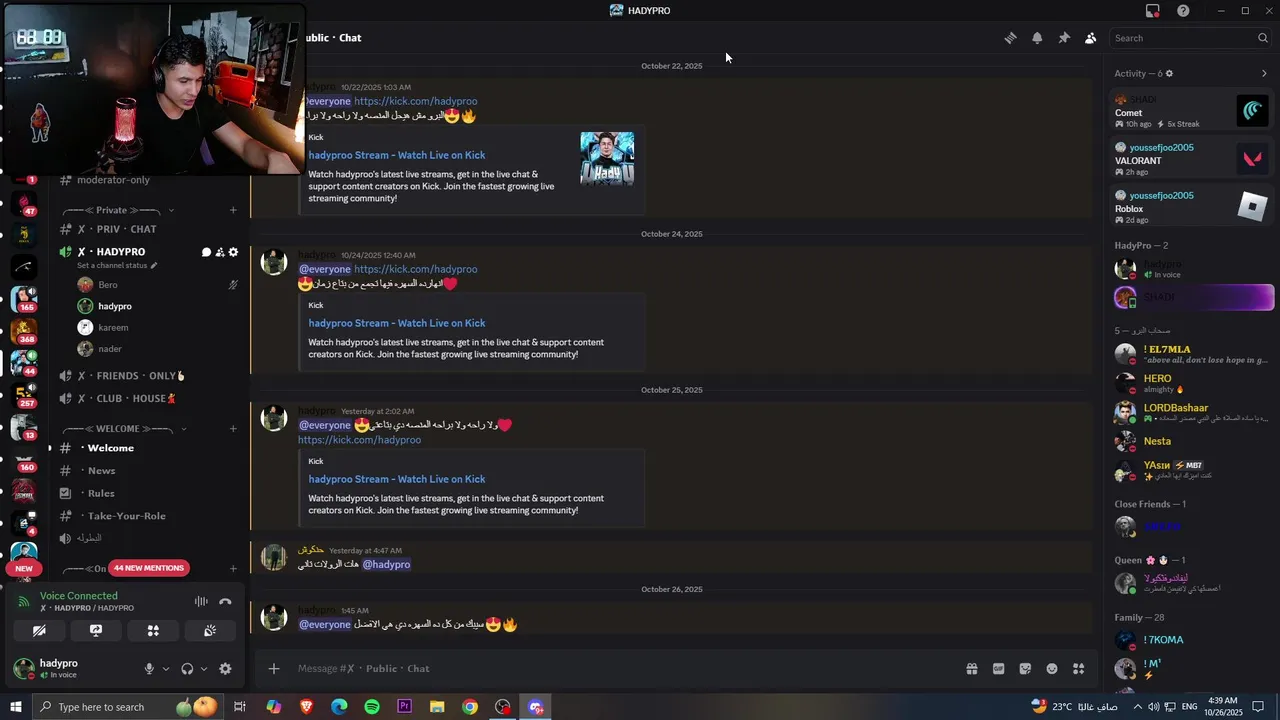This screenshot has width=1280, height=720.
Task: Open LORDBashaar member profile
Action: 1192,412
